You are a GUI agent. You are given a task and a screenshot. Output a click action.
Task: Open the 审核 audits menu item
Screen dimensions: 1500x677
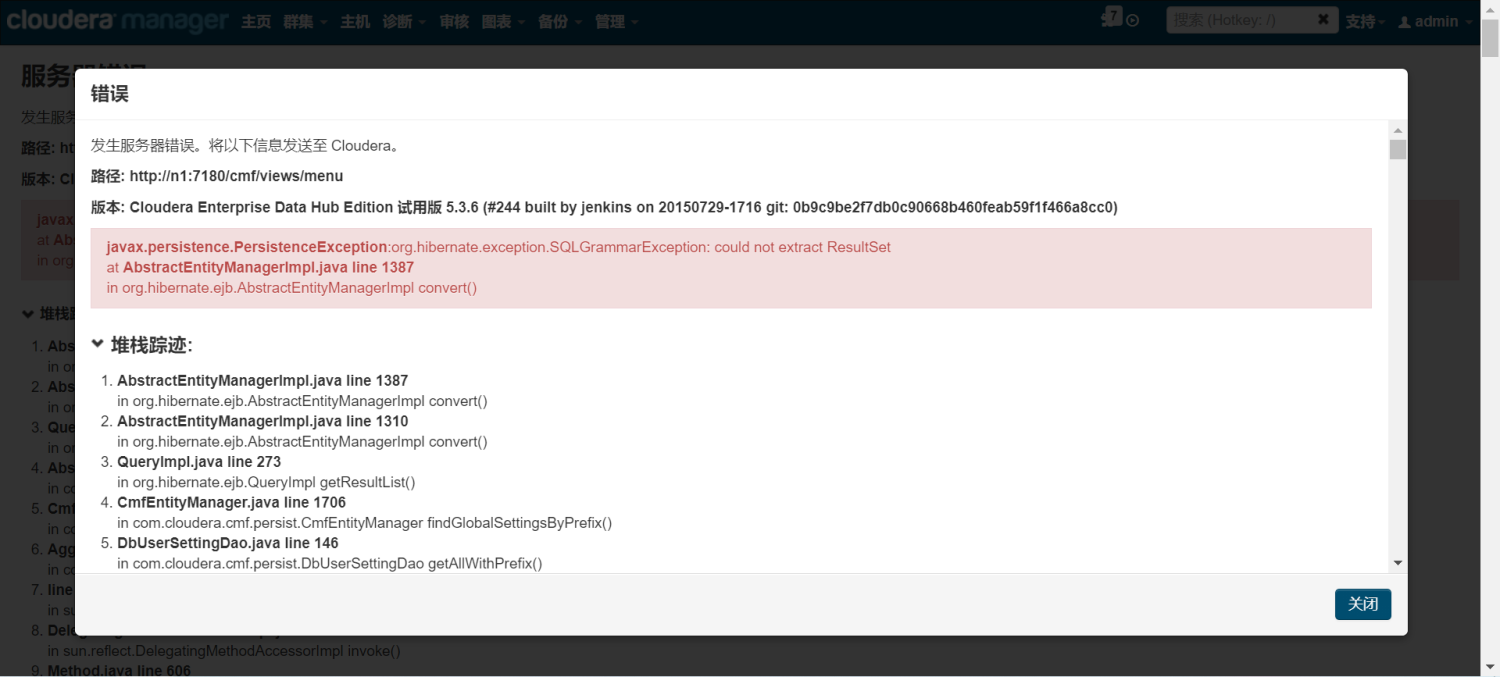point(454,21)
